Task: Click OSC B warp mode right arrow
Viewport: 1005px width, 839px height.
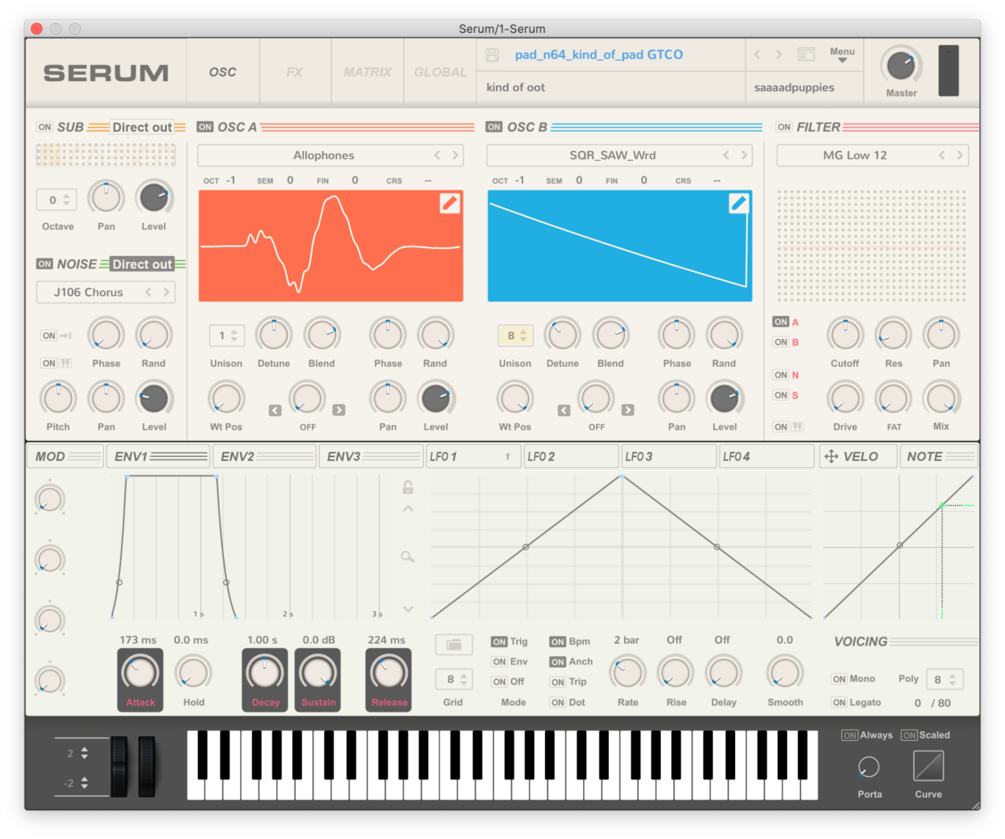Action: click(628, 410)
